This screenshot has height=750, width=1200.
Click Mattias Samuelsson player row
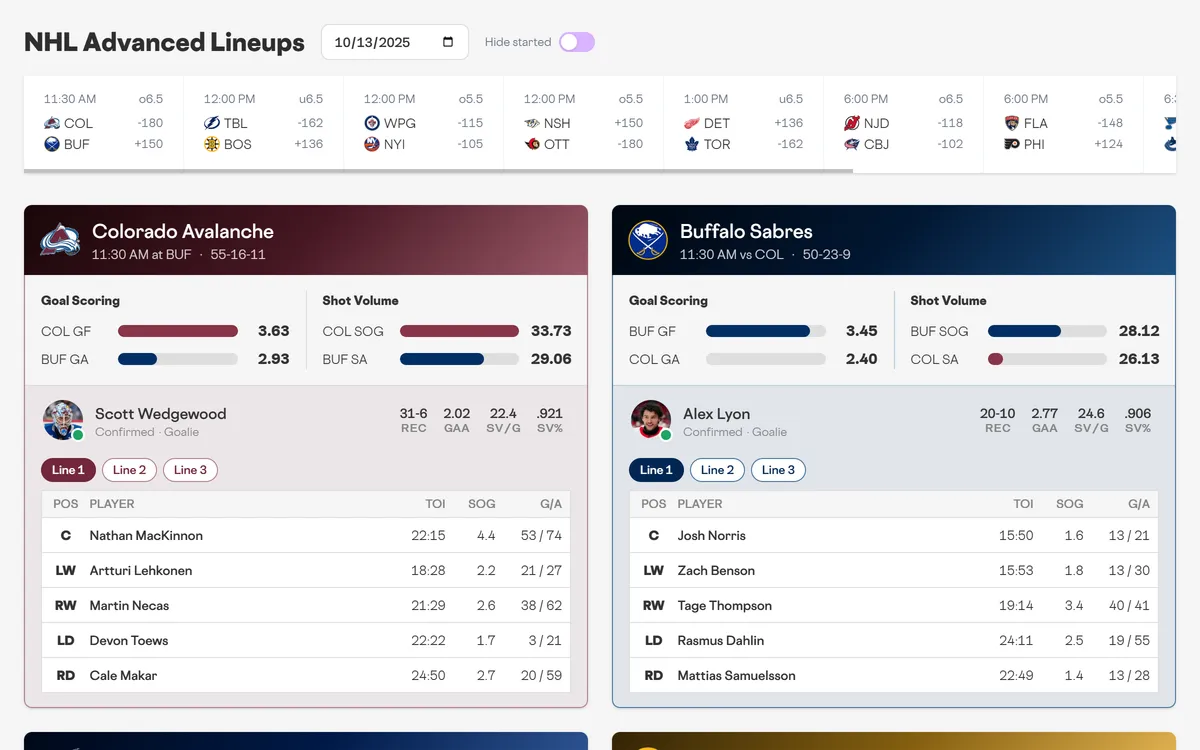click(x=894, y=675)
